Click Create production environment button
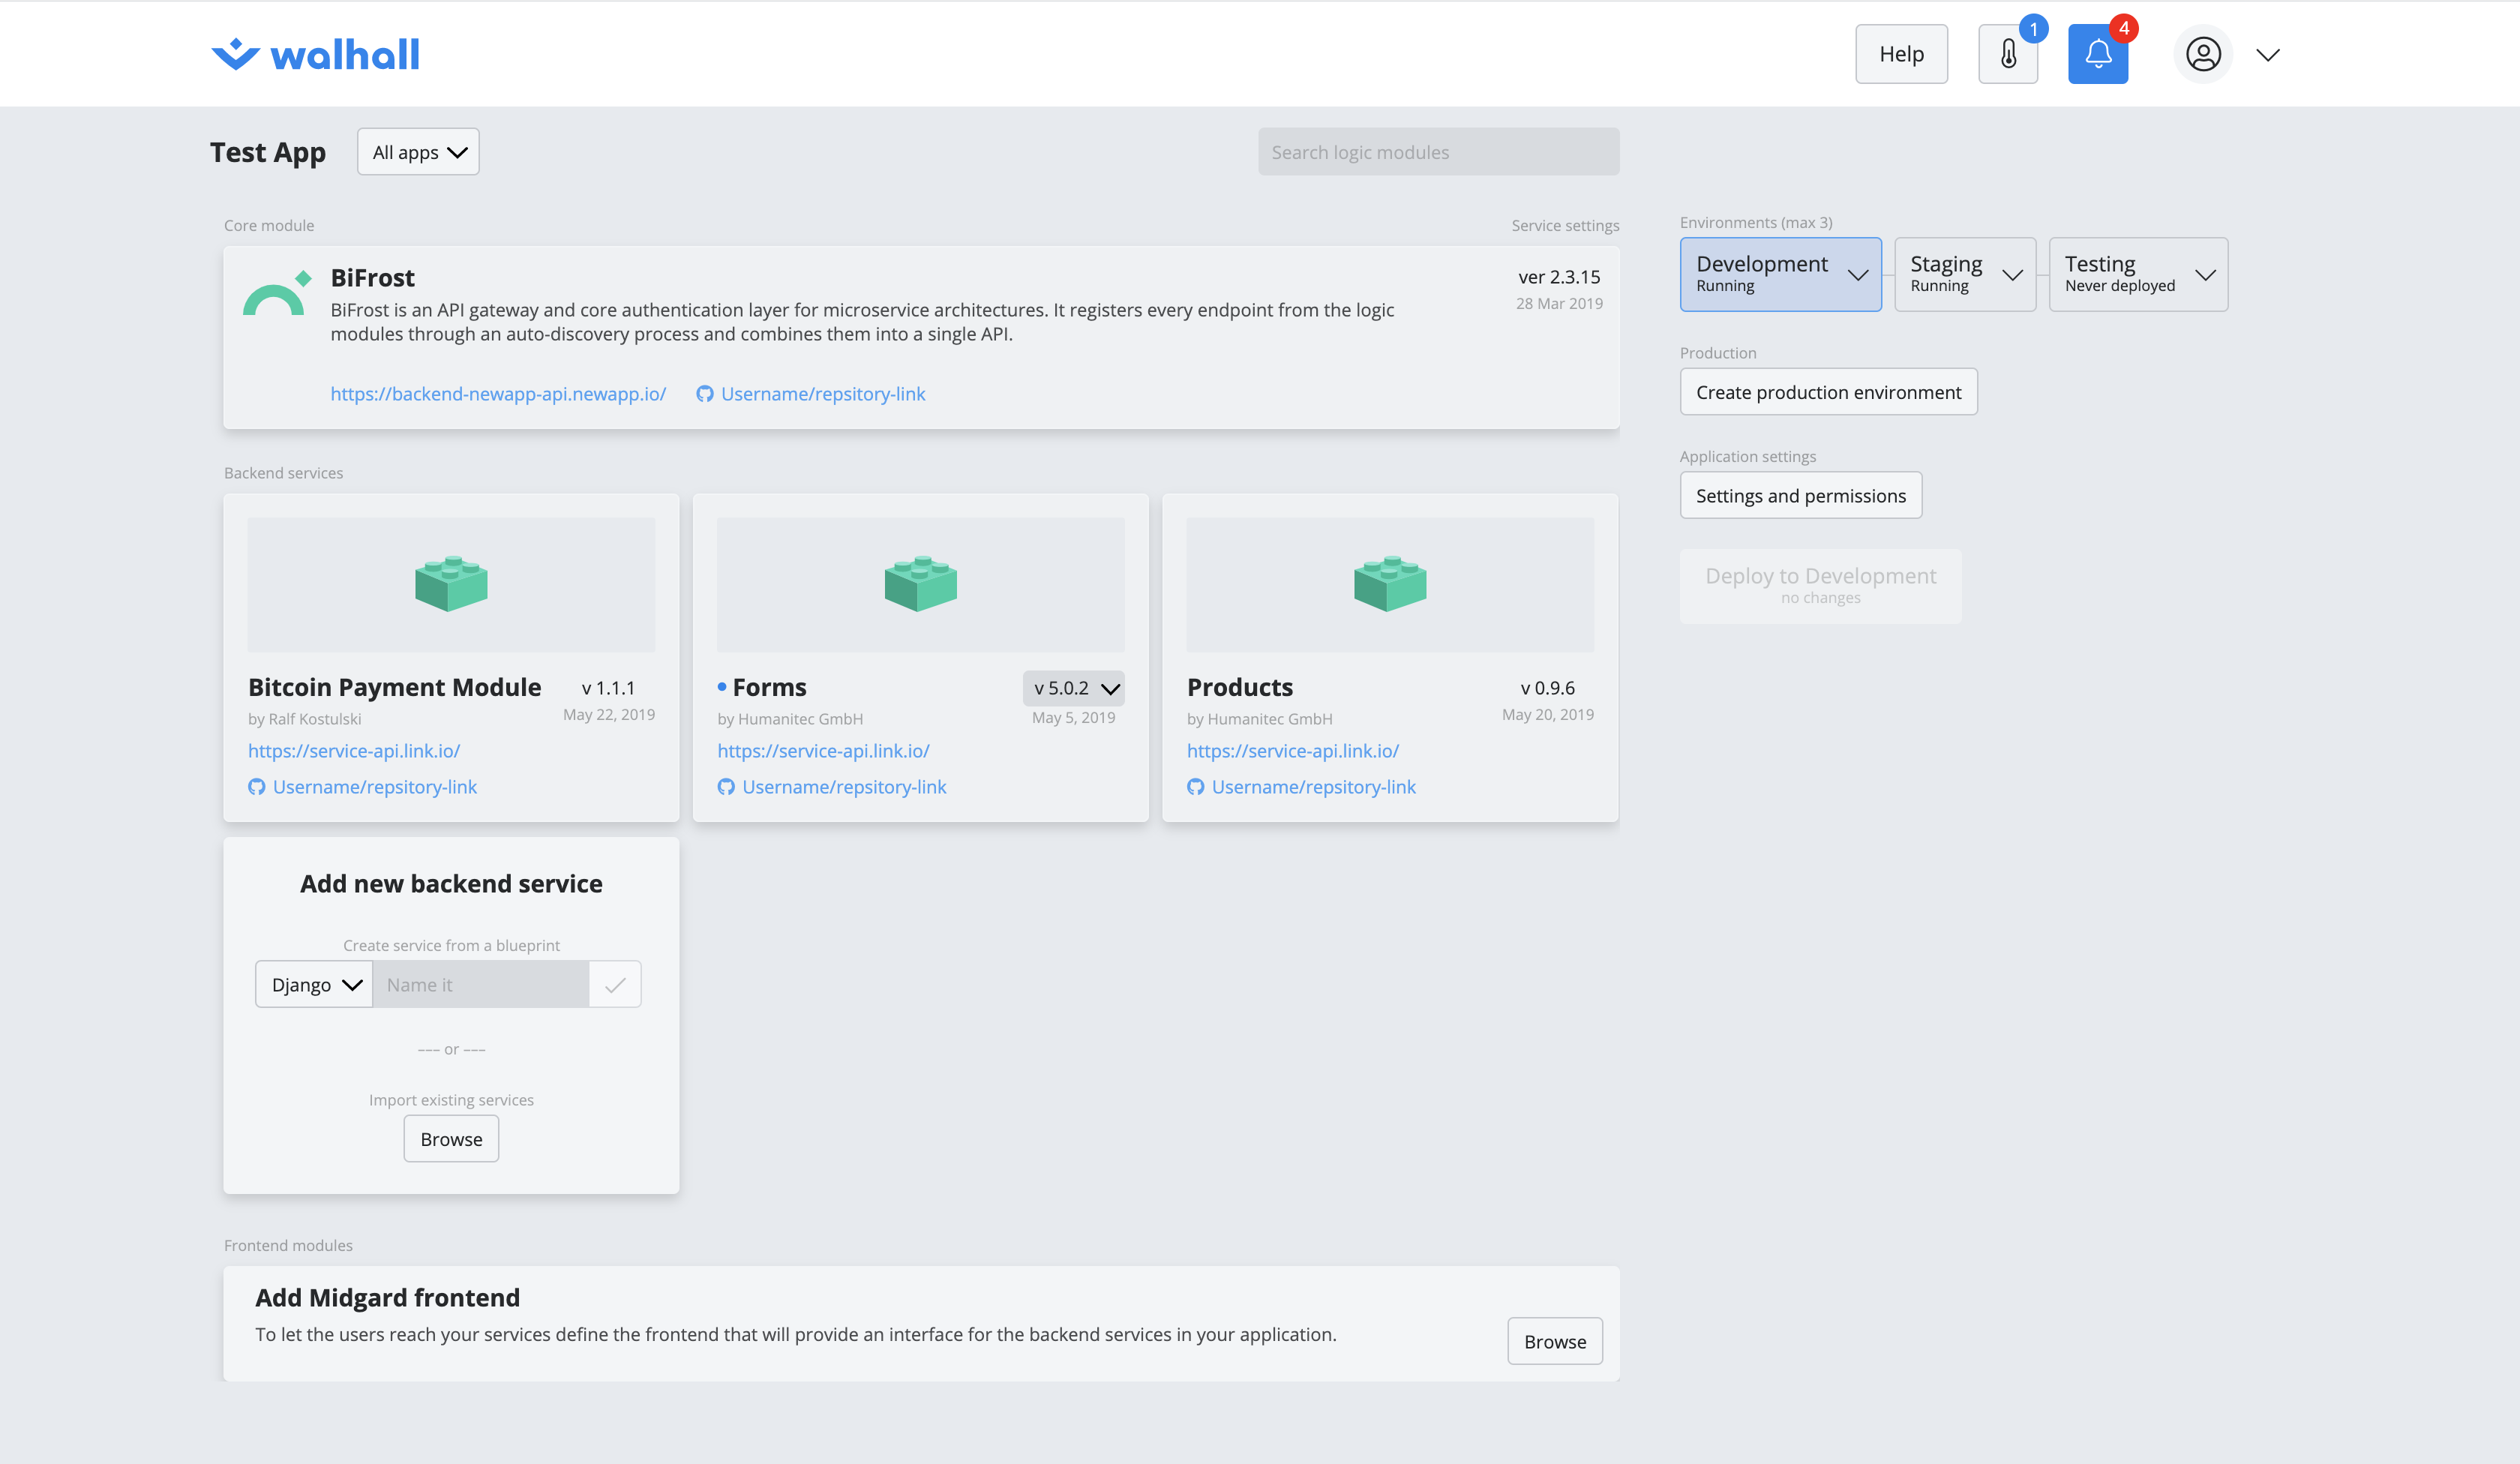The image size is (2520, 1464). (1828, 392)
